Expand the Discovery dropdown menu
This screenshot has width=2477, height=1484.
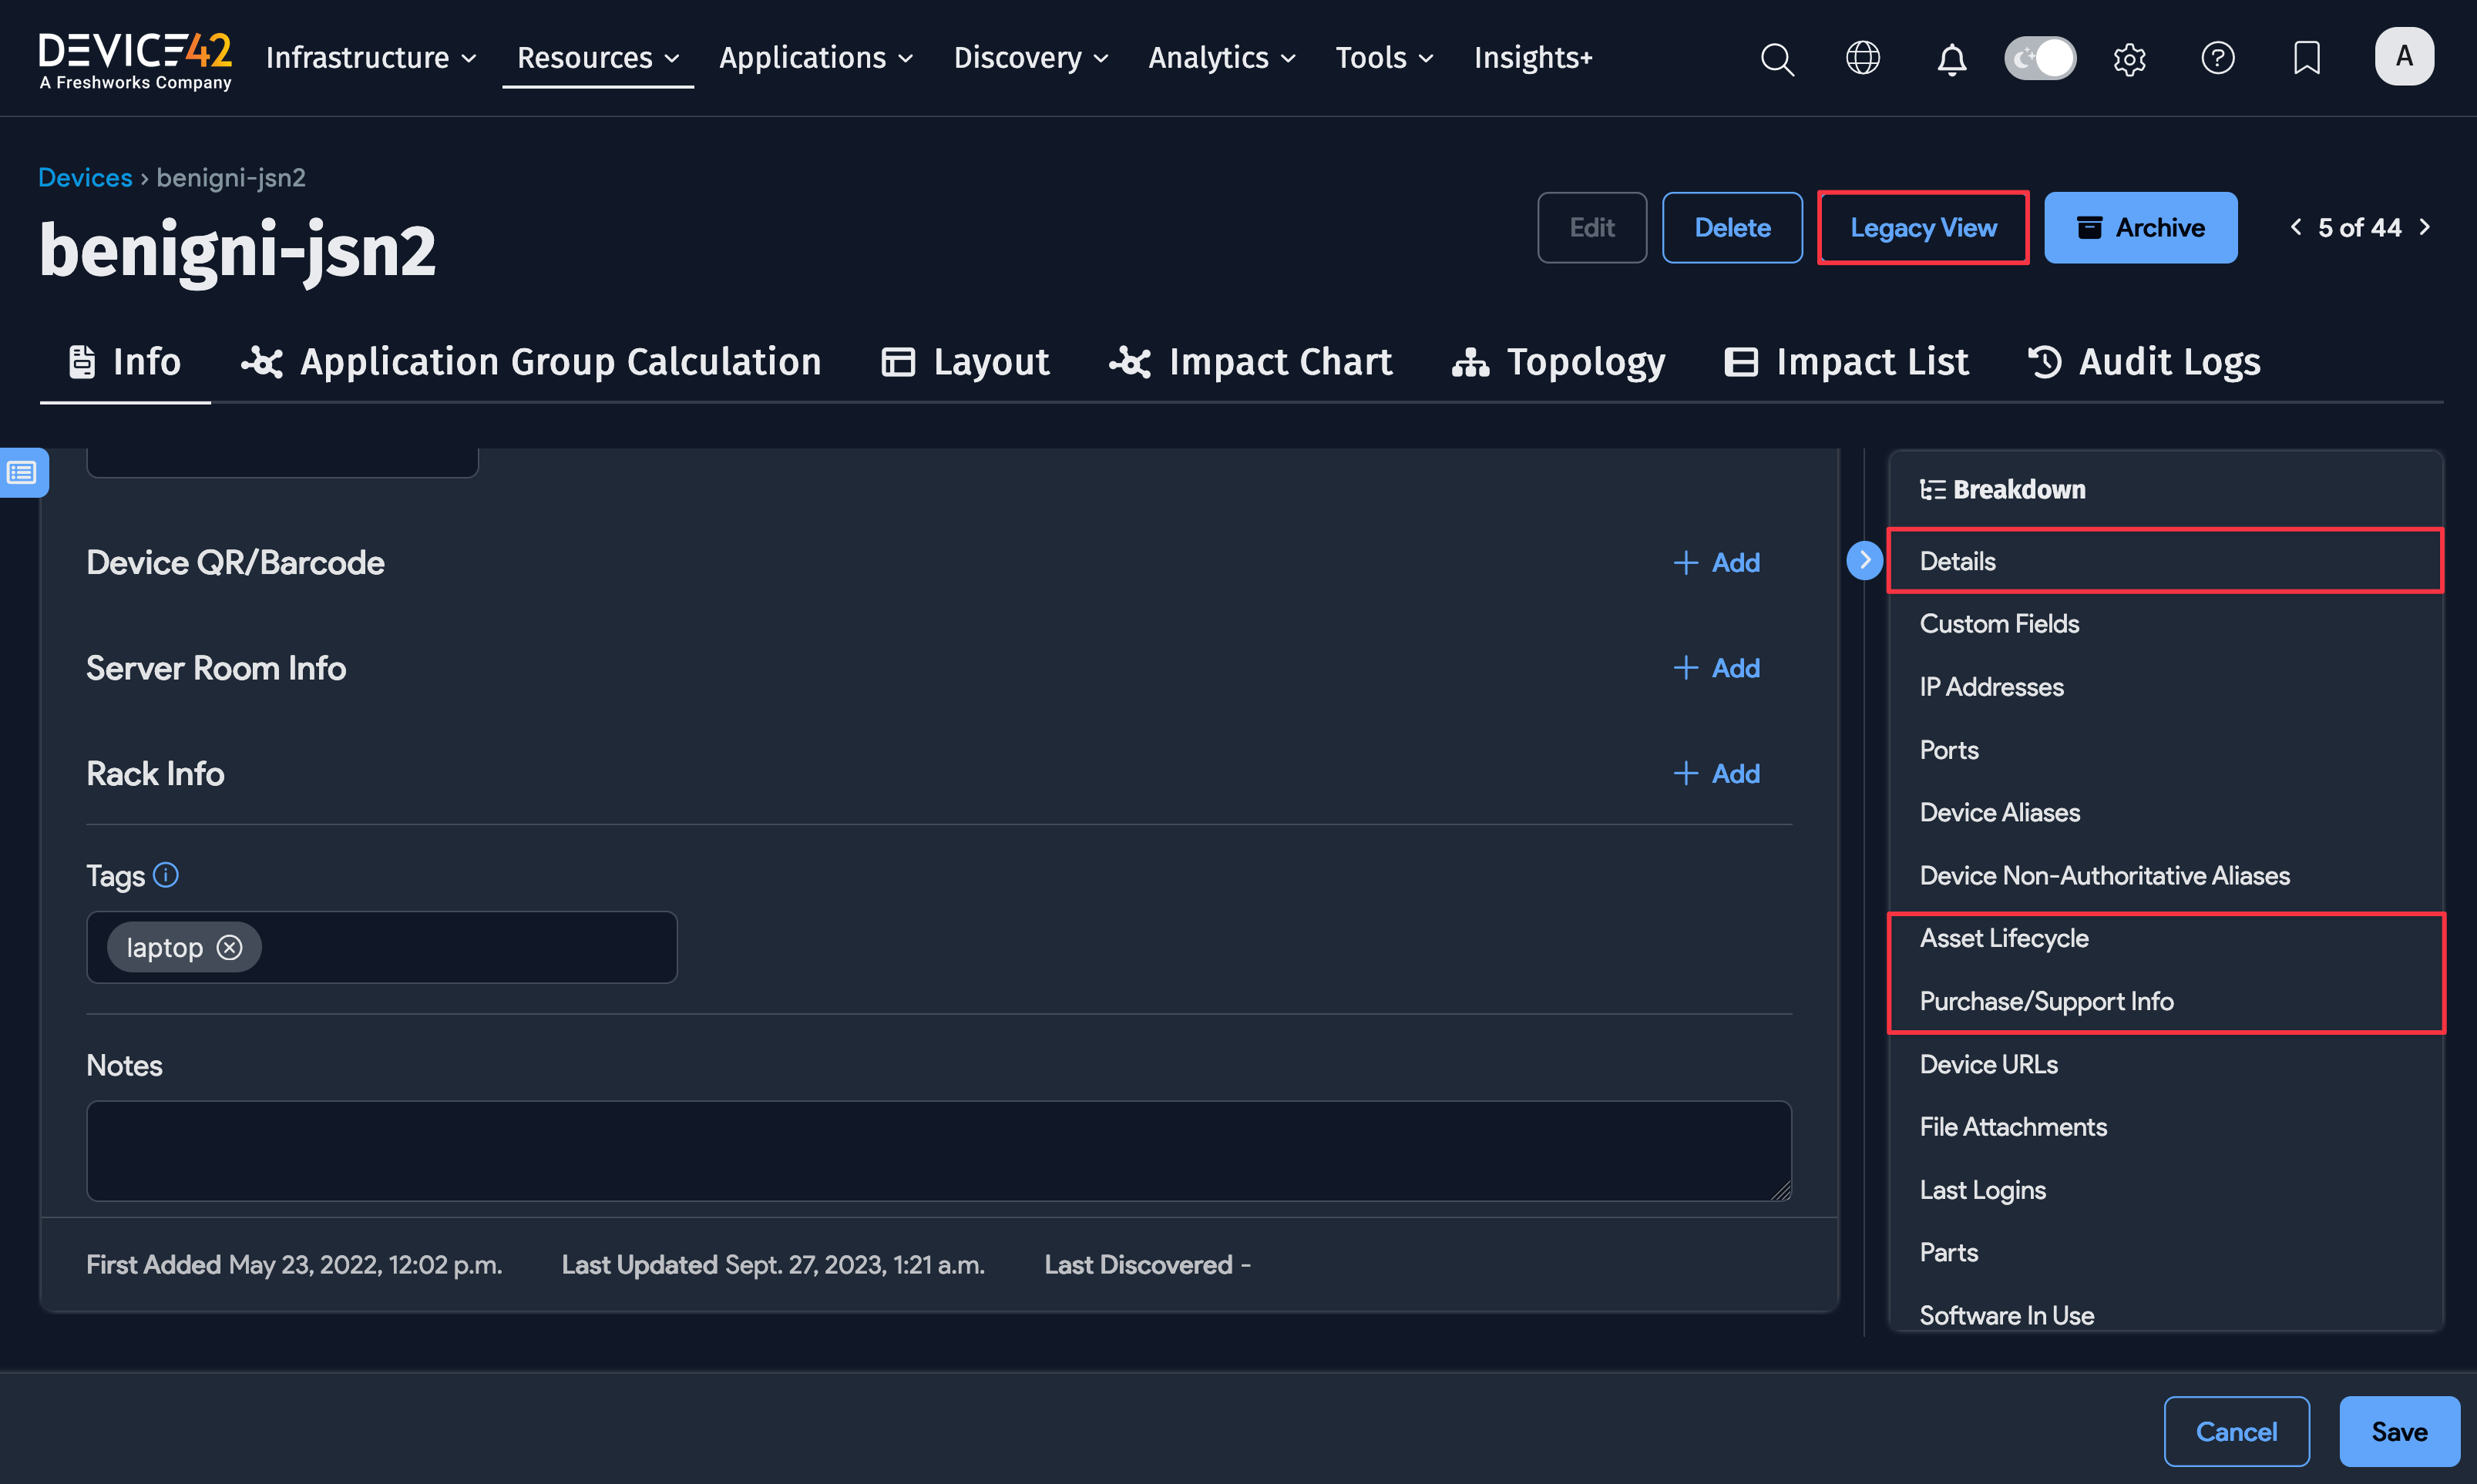coord(1030,58)
